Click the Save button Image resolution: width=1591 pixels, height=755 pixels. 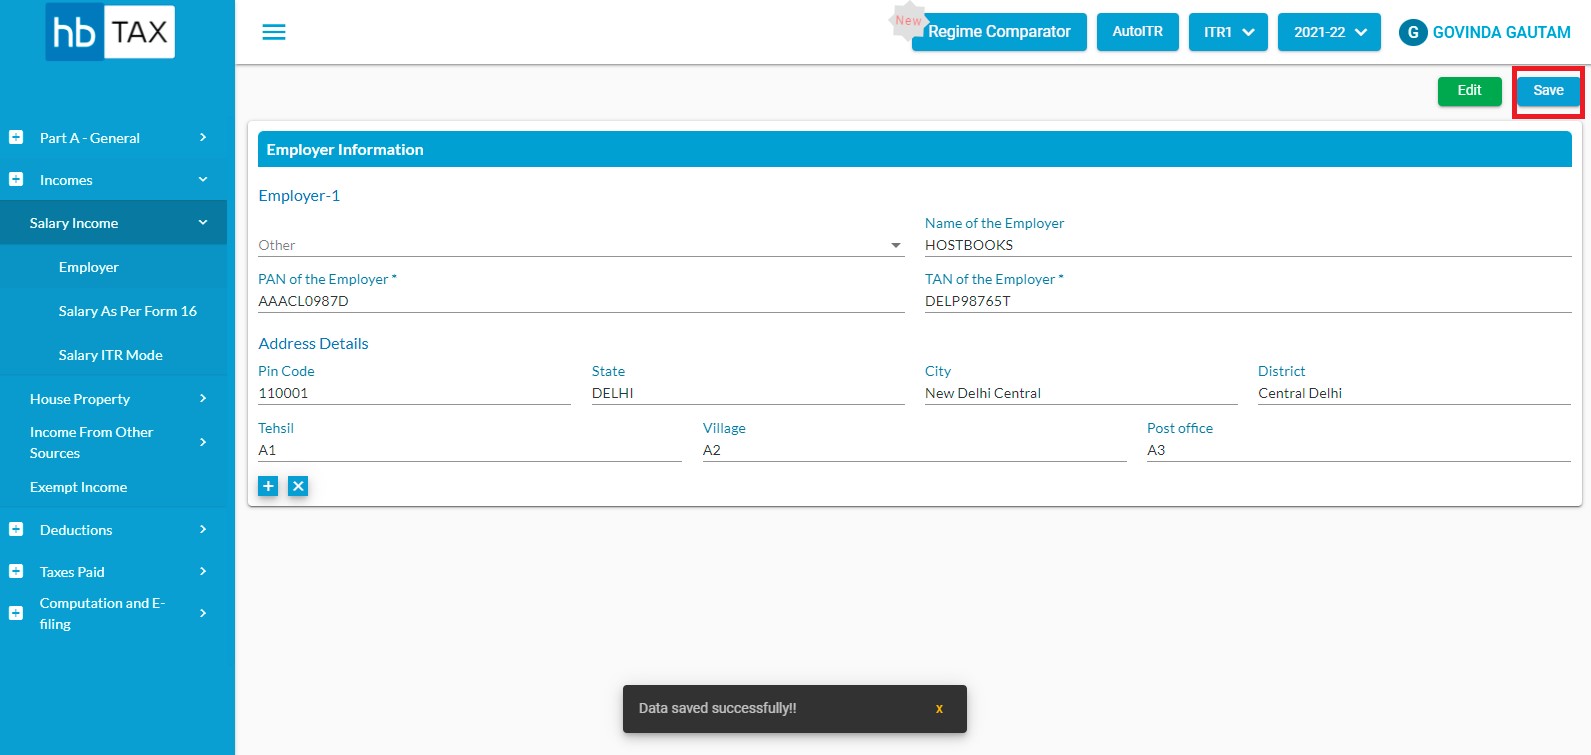point(1548,91)
